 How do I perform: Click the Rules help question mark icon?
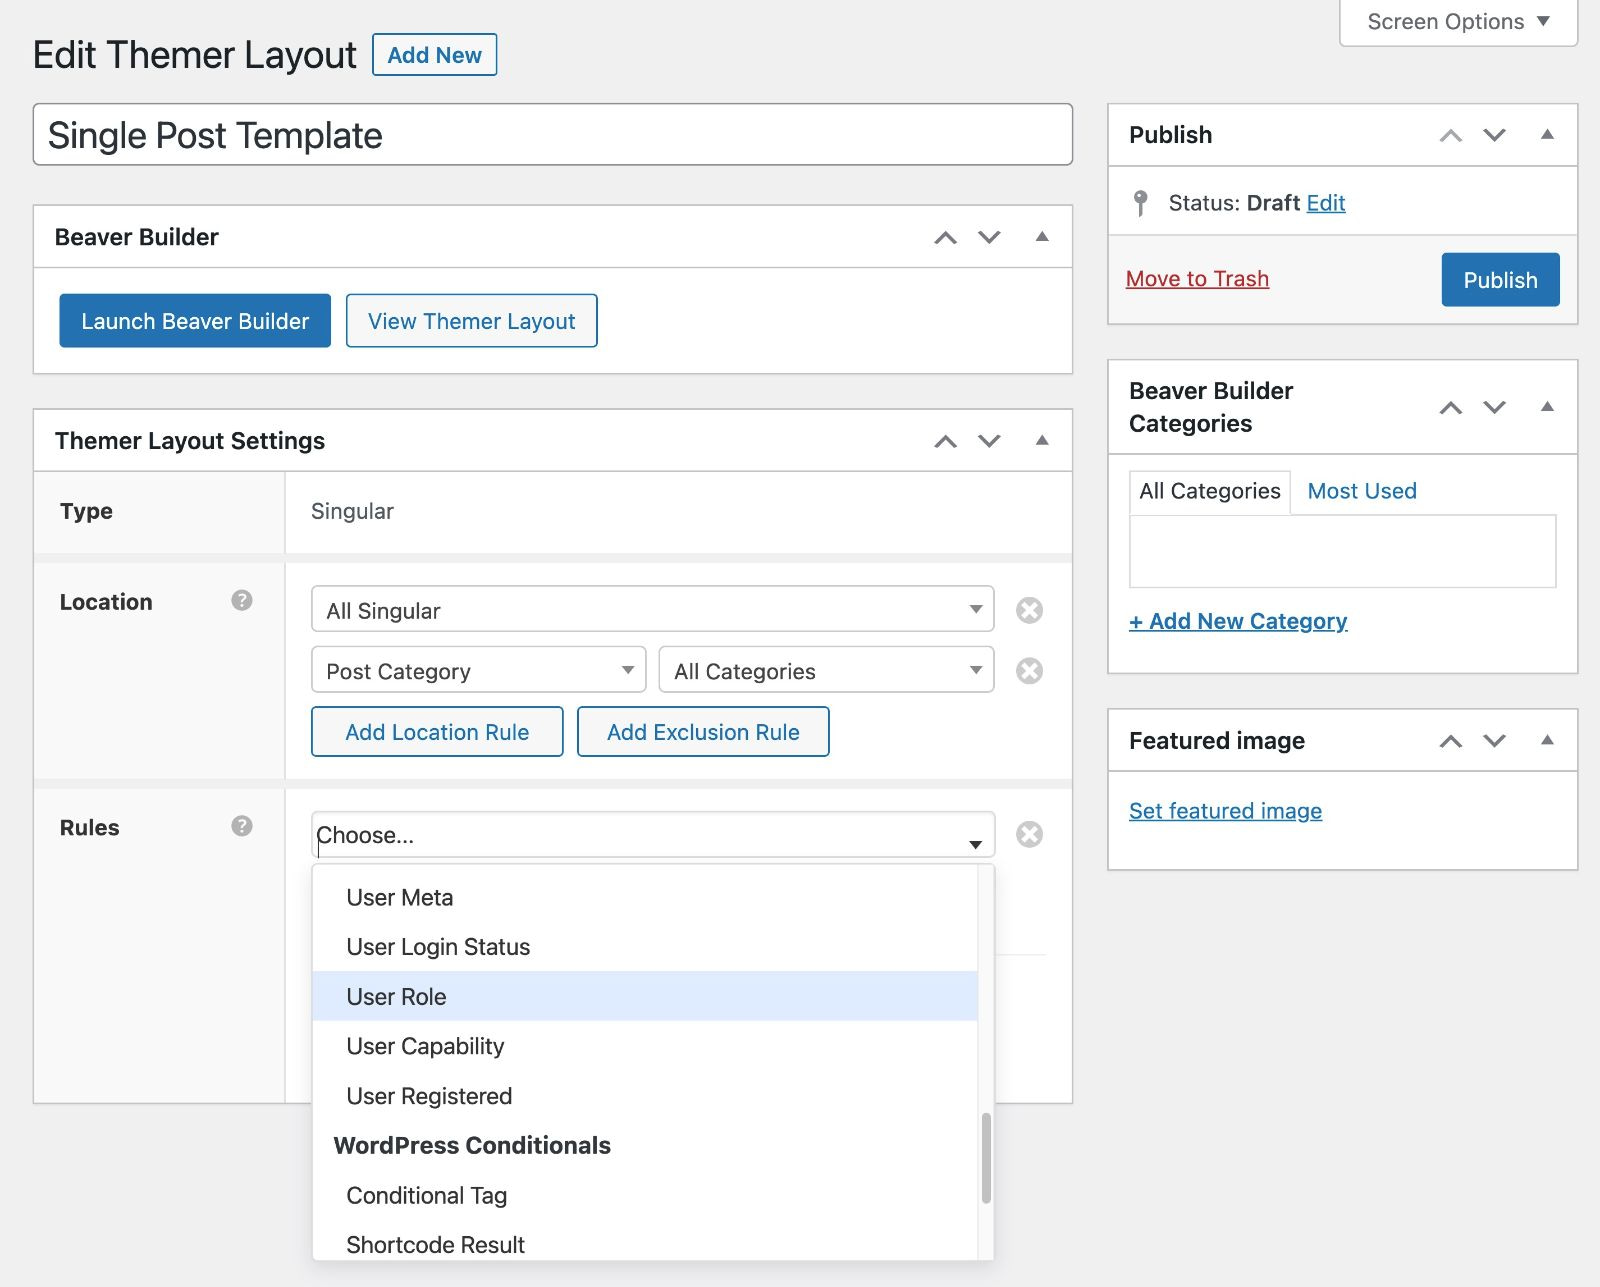[241, 826]
